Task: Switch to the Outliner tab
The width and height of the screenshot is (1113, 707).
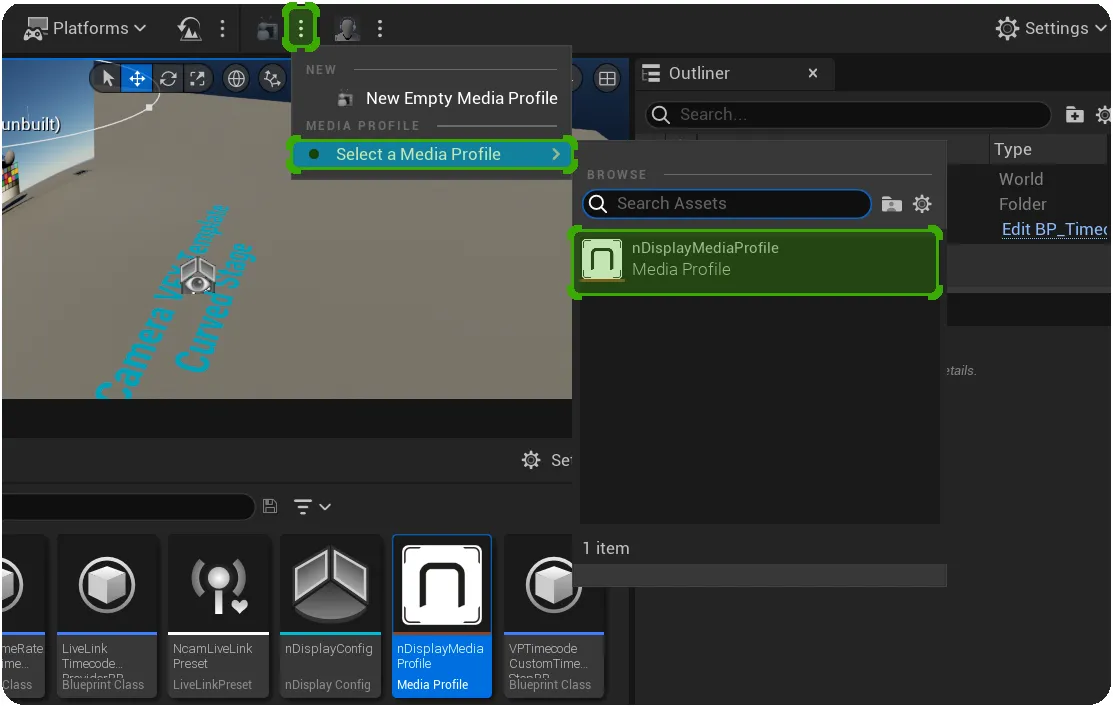Action: (x=698, y=73)
